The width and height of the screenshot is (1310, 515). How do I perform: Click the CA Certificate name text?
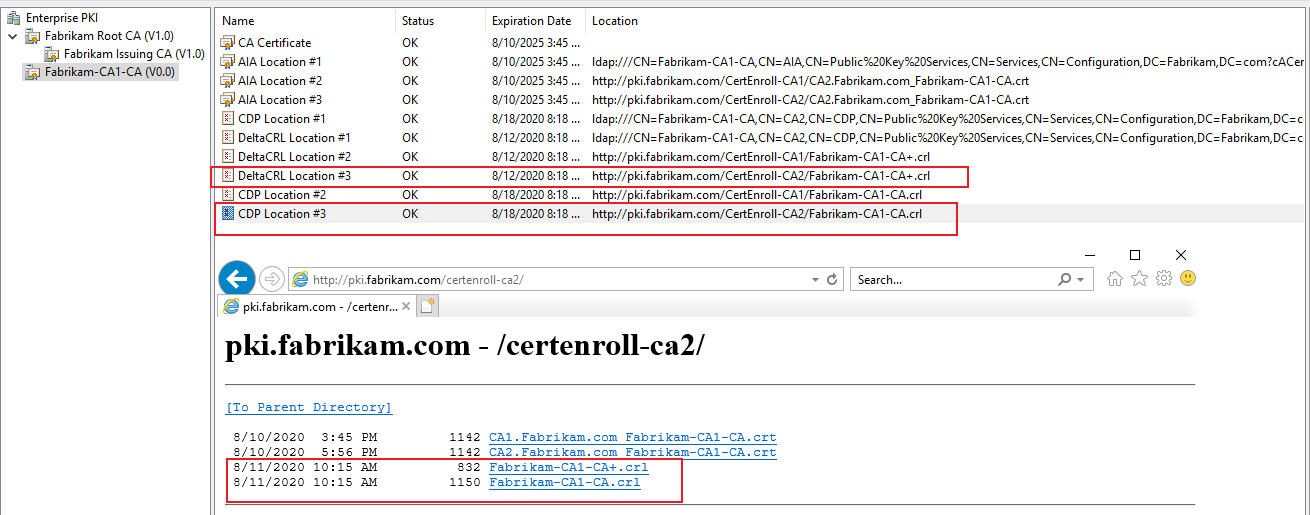(x=275, y=43)
